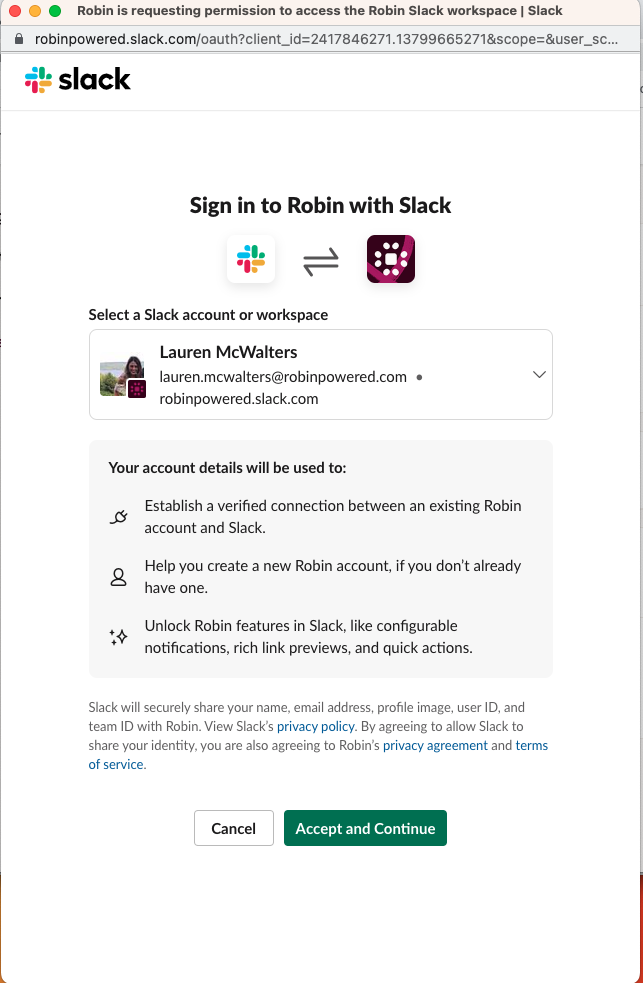
Task: Open Slack's privacy policy link
Action: pos(316,726)
